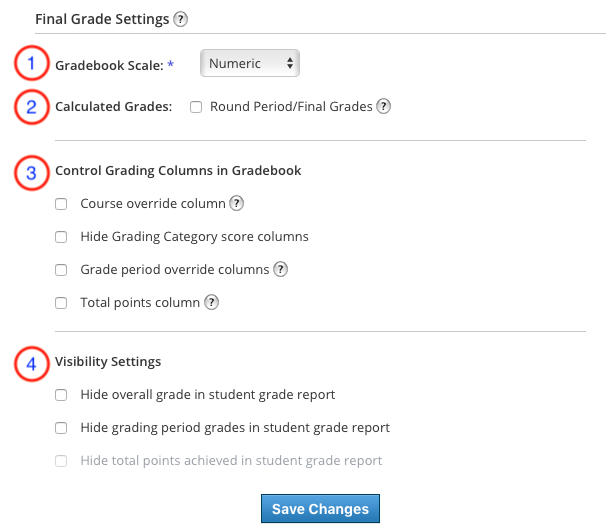613x532 pixels.
Task: Click the Gradebook Scale label text
Action: 108,64
